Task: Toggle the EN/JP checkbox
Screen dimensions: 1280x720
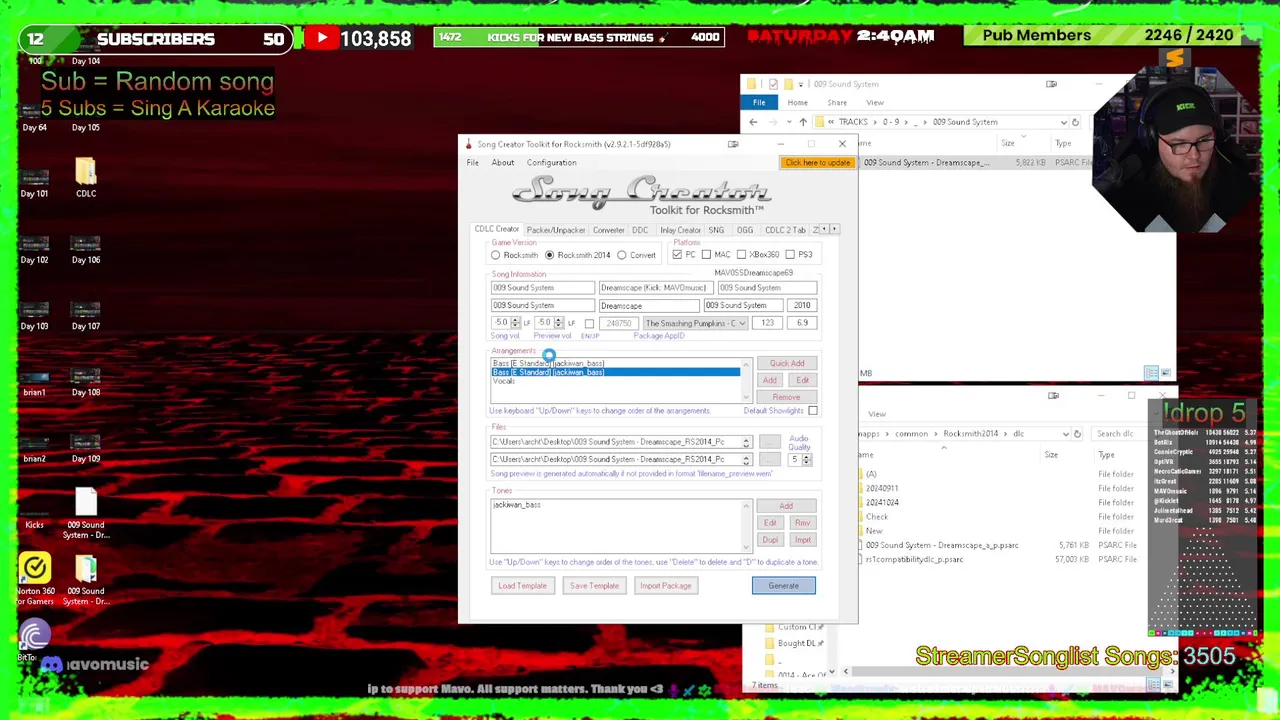Action: pyautogui.click(x=589, y=323)
